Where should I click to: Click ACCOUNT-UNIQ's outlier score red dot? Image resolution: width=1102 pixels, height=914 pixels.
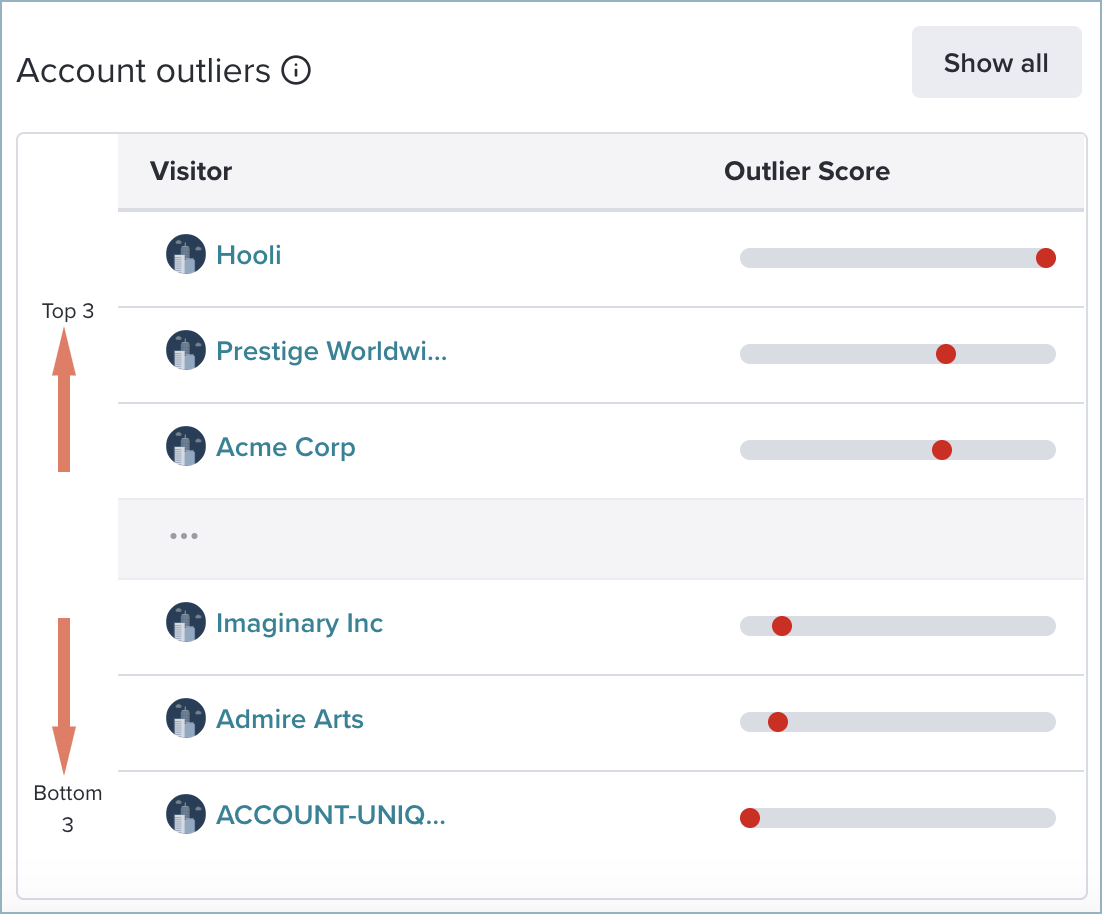pyautogui.click(x=750, y=818)
